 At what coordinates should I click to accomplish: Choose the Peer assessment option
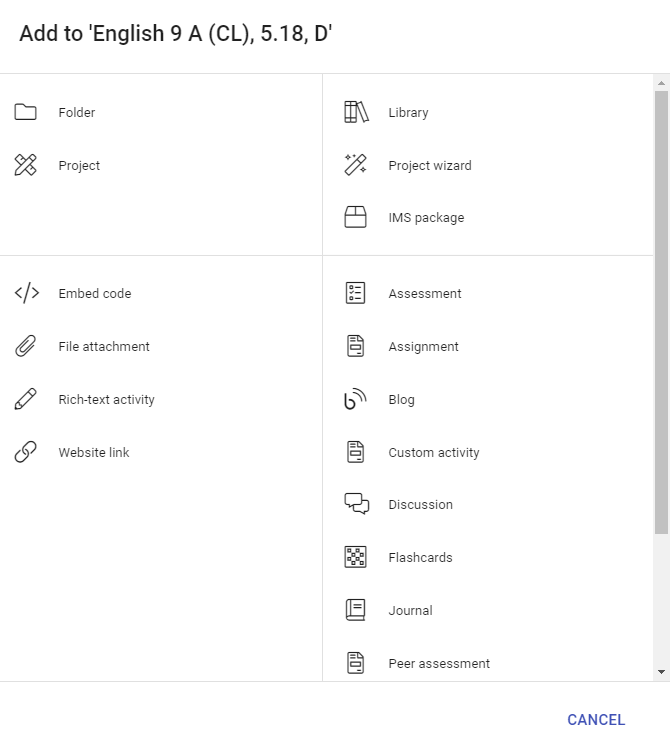click(438, 664)
